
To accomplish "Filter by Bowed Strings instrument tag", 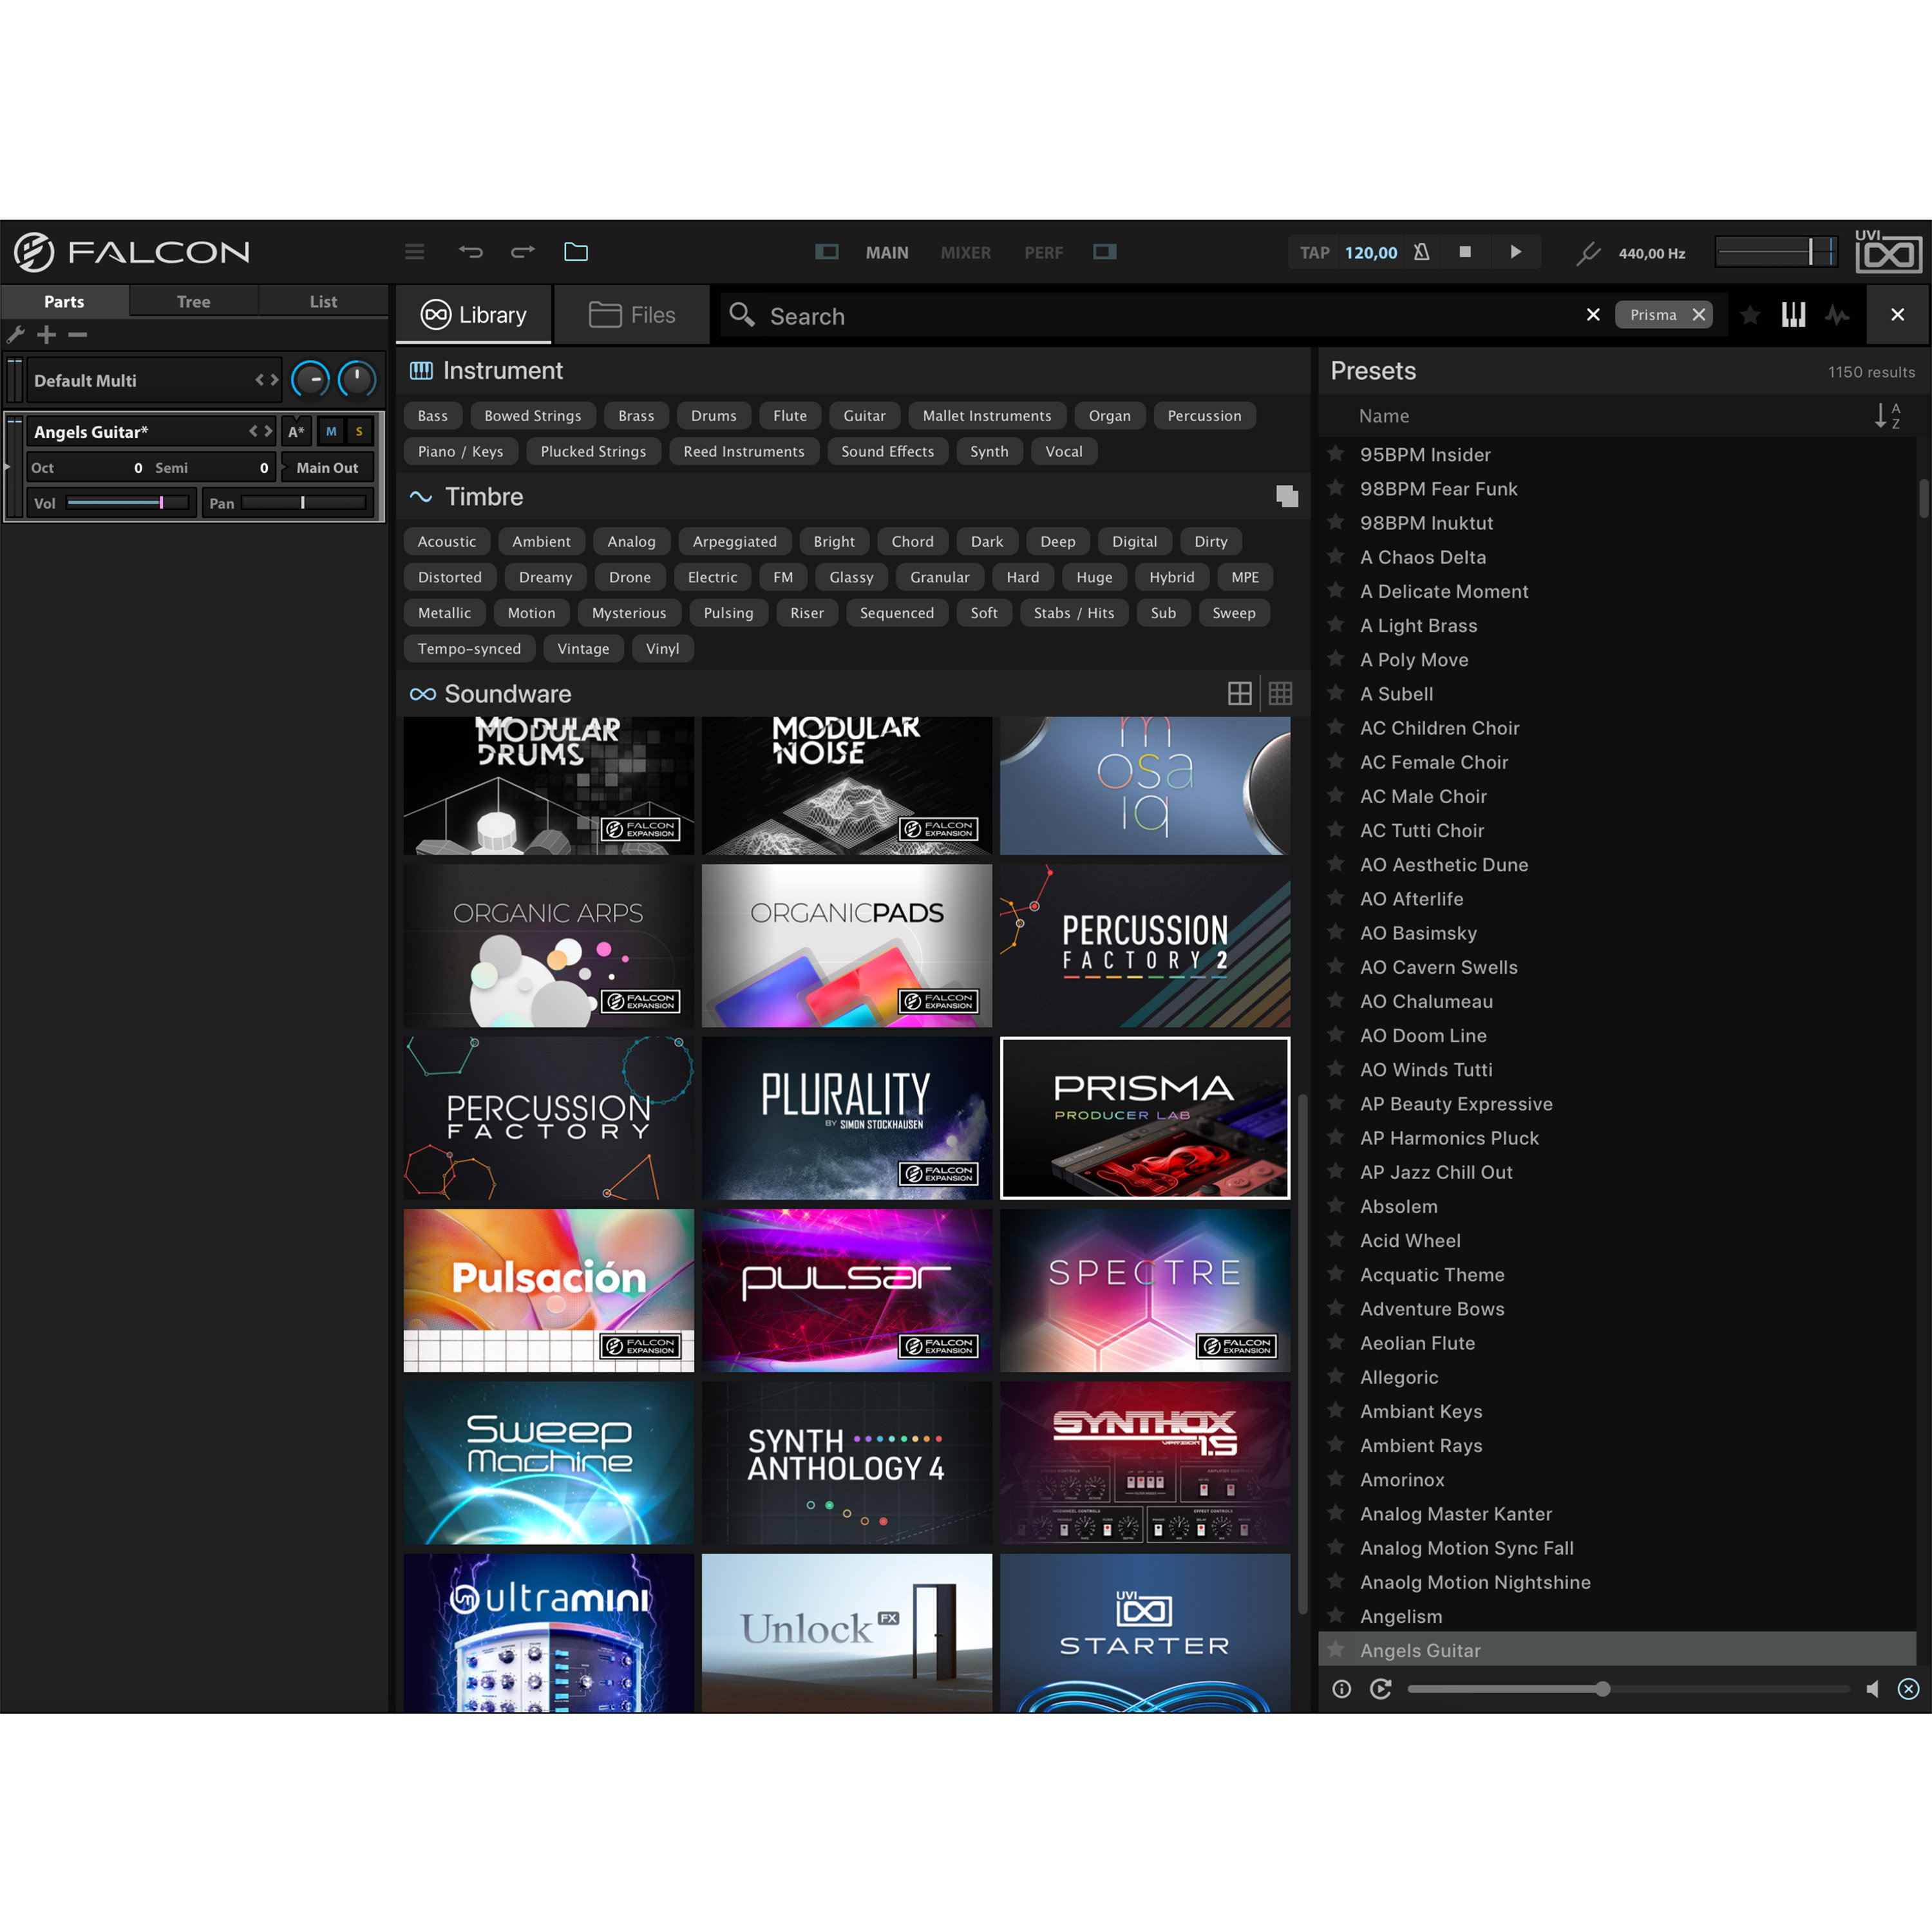I will tap(532, 416).
